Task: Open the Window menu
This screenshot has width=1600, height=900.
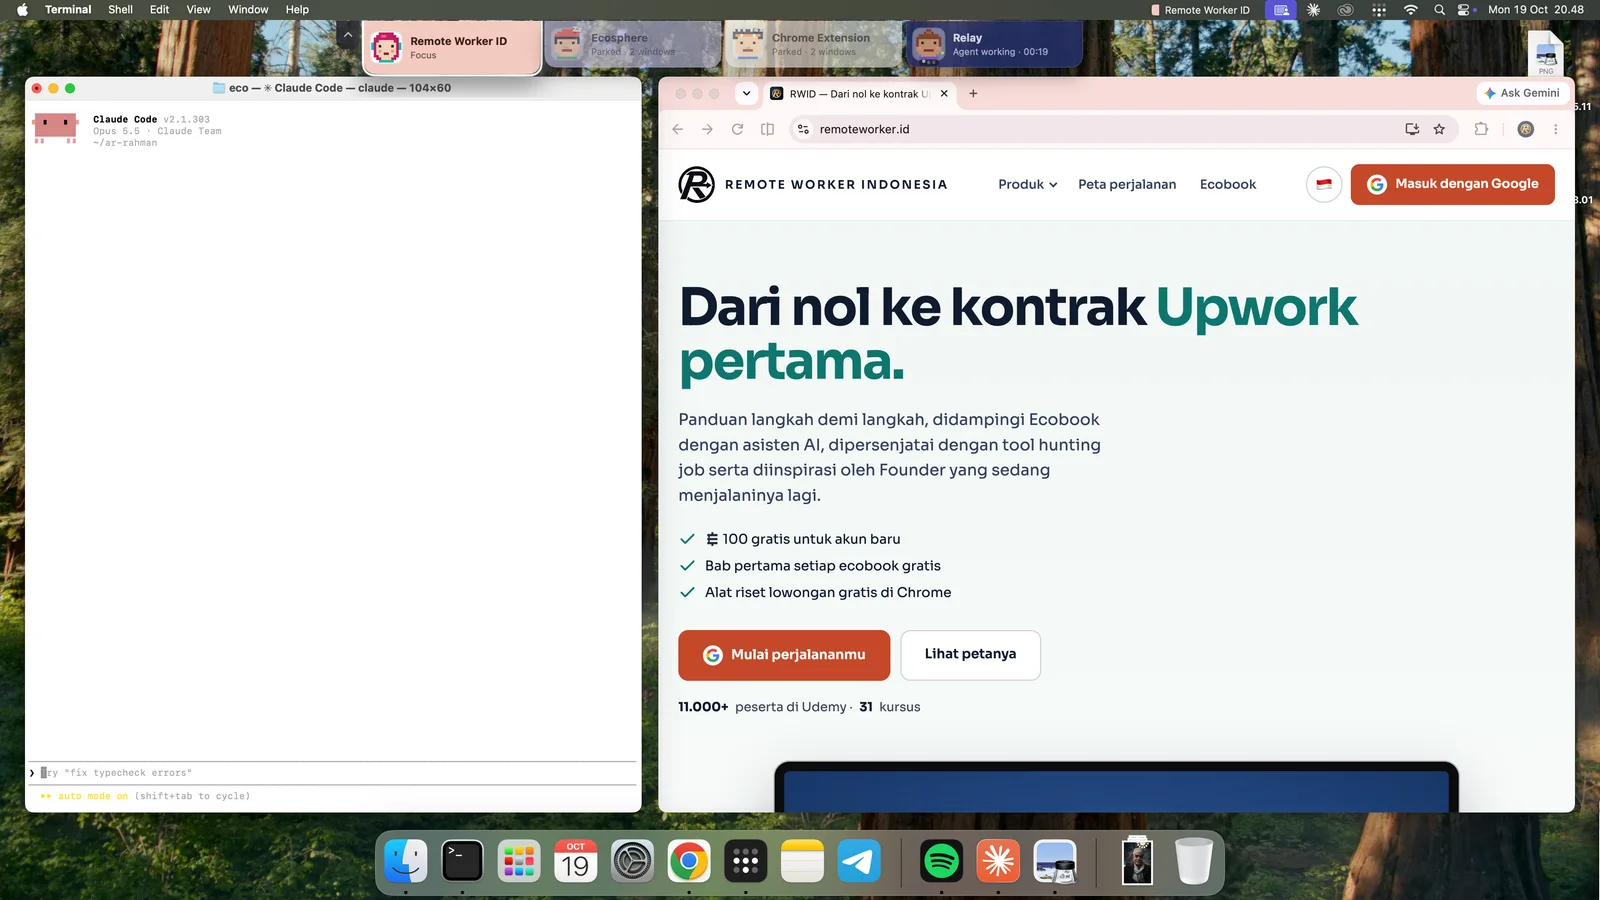Action: tap(248, 10)
